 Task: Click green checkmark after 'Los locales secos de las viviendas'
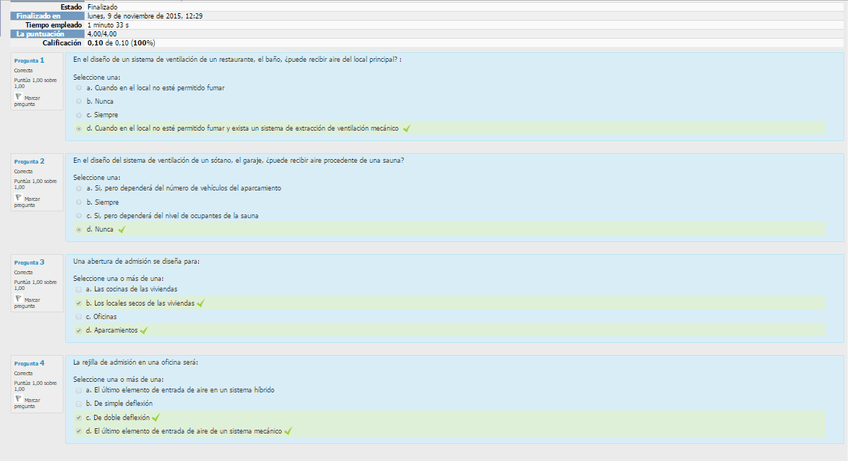tap(201, 303)
